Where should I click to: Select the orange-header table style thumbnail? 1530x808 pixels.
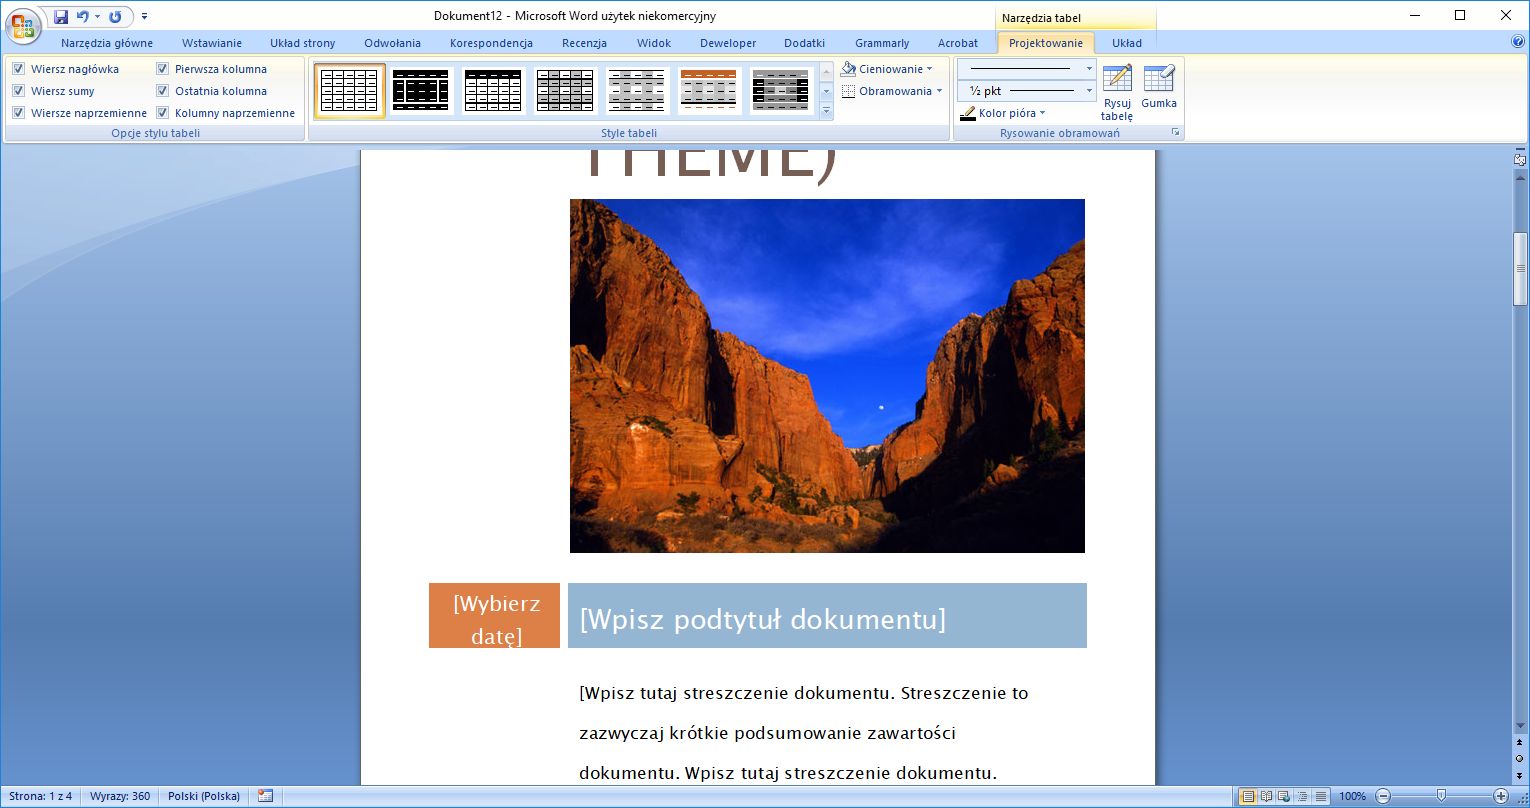(709, 91)
